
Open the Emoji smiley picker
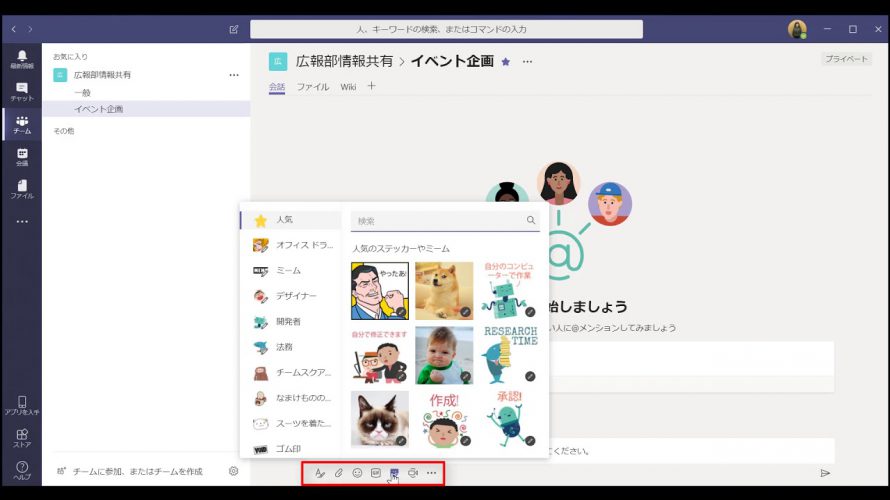point(357,473)
